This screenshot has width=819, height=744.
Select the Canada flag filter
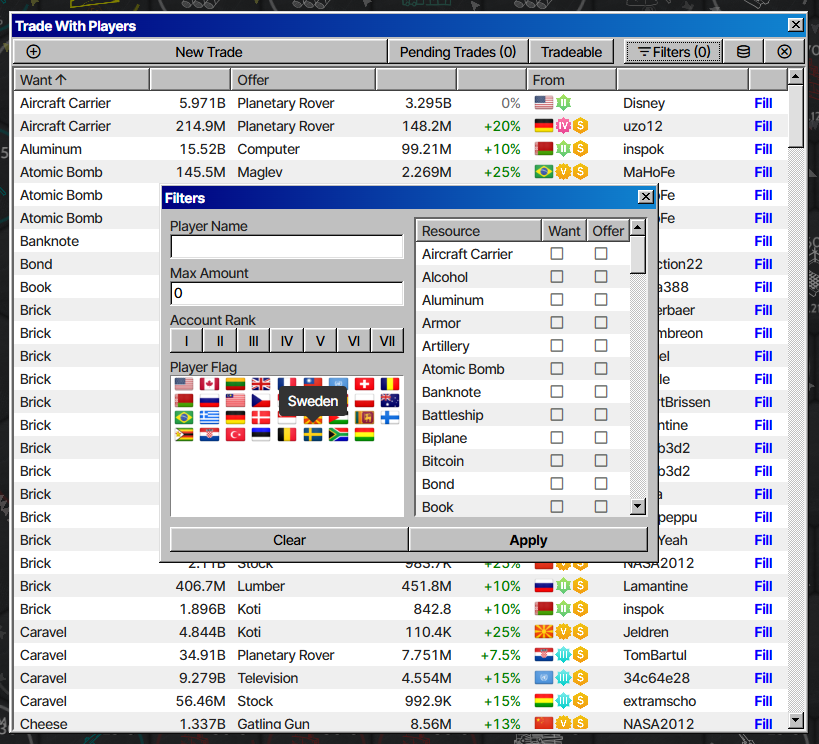(209, 384)
